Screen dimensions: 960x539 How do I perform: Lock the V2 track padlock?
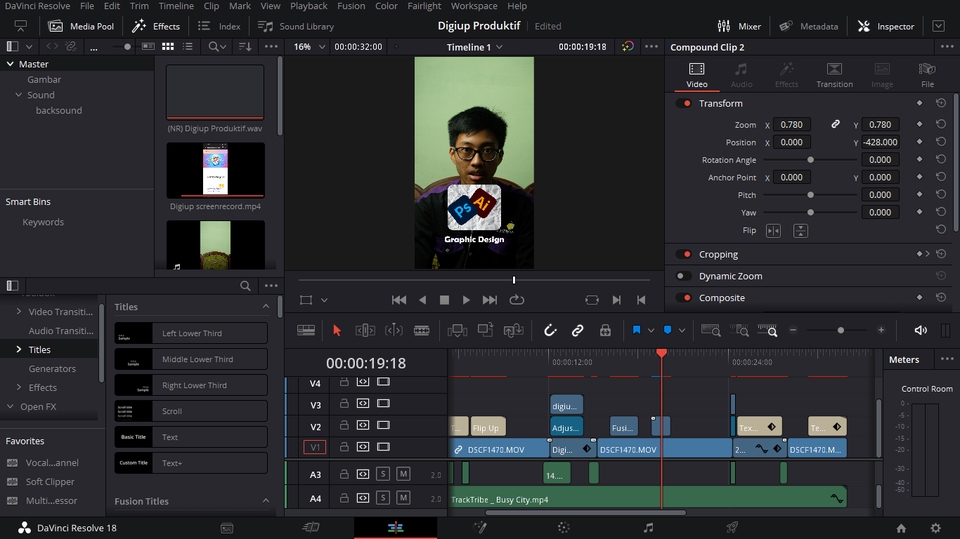[344, 425]
